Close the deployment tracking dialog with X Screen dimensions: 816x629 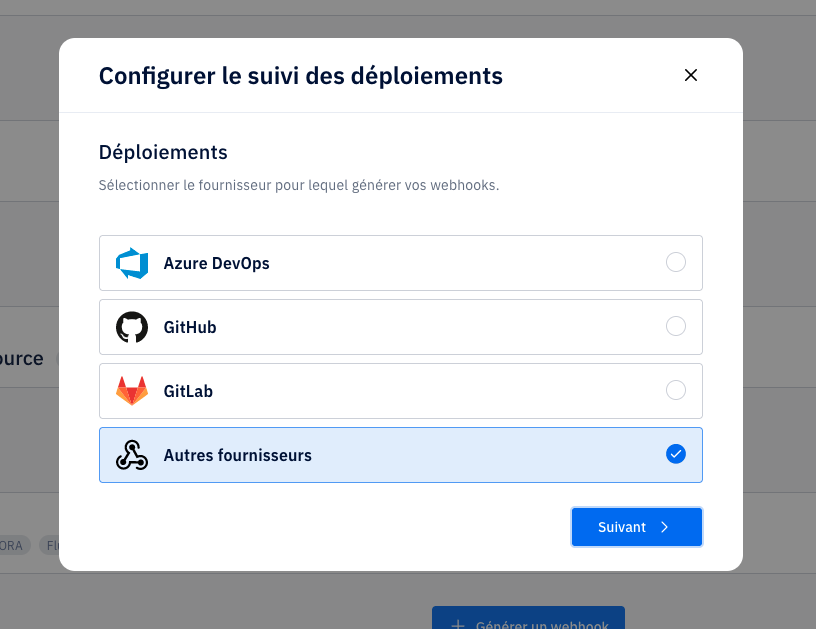(x=691, y=75)
